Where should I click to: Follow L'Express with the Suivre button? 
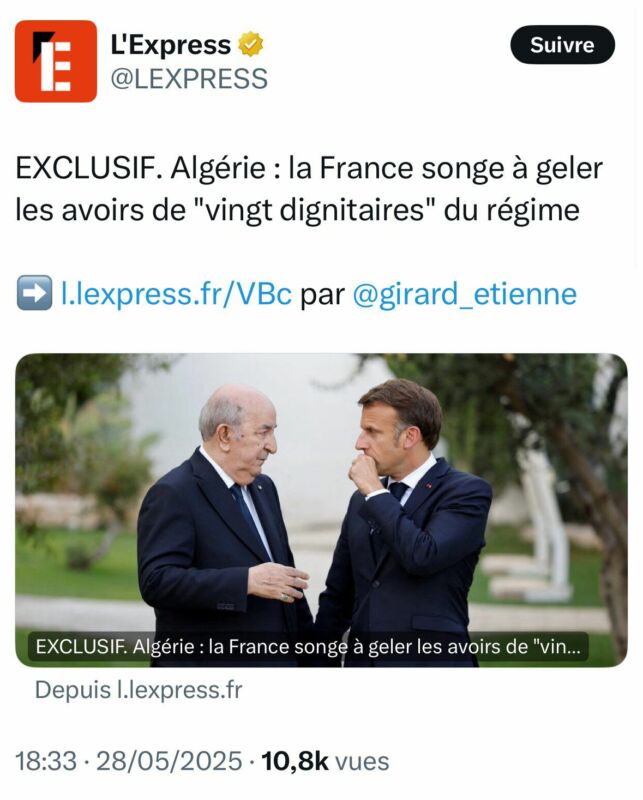click(562, 45)
